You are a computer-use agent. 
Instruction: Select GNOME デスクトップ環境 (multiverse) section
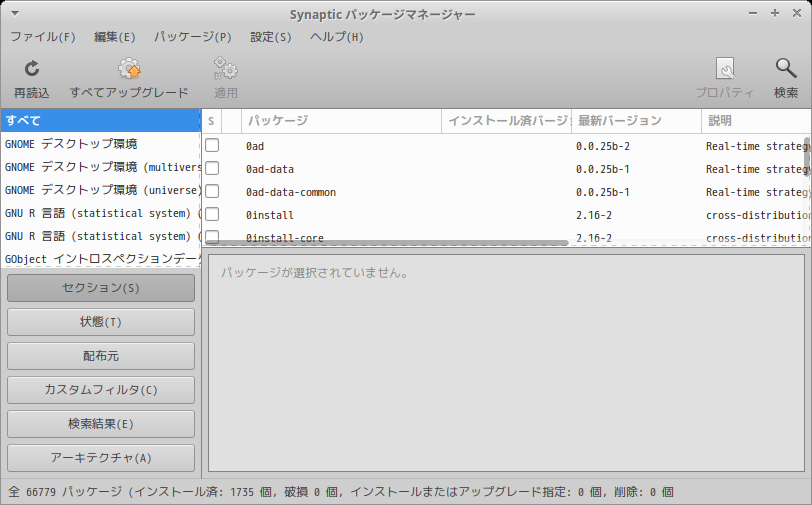point(100,167)
